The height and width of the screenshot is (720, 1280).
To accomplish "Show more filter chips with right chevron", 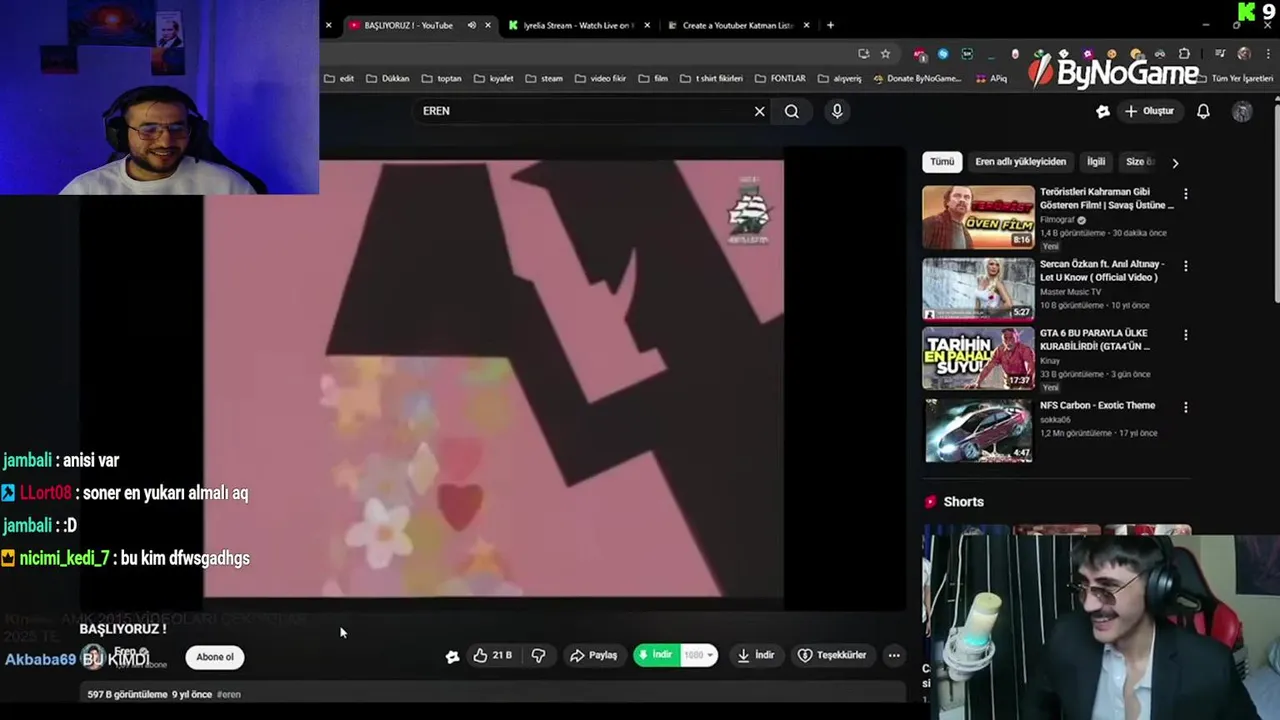I will 1175,162.
